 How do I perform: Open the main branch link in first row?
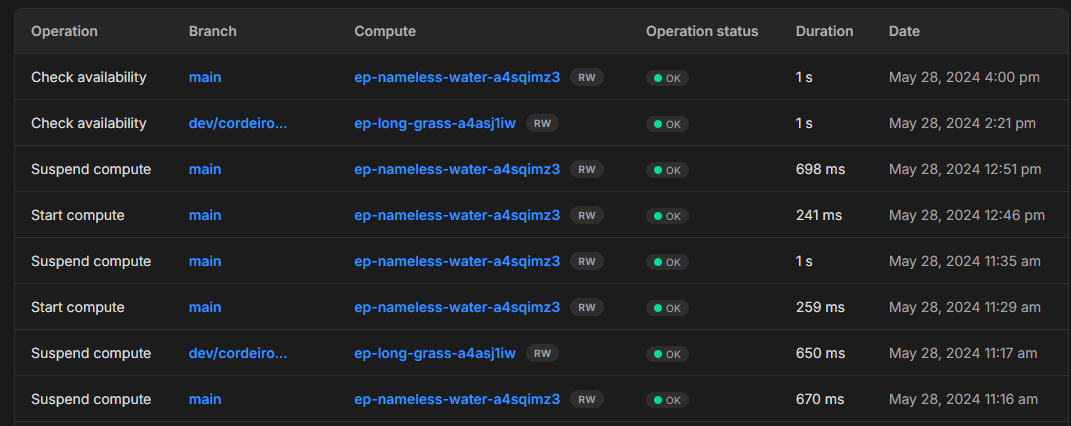click(205, 77)
